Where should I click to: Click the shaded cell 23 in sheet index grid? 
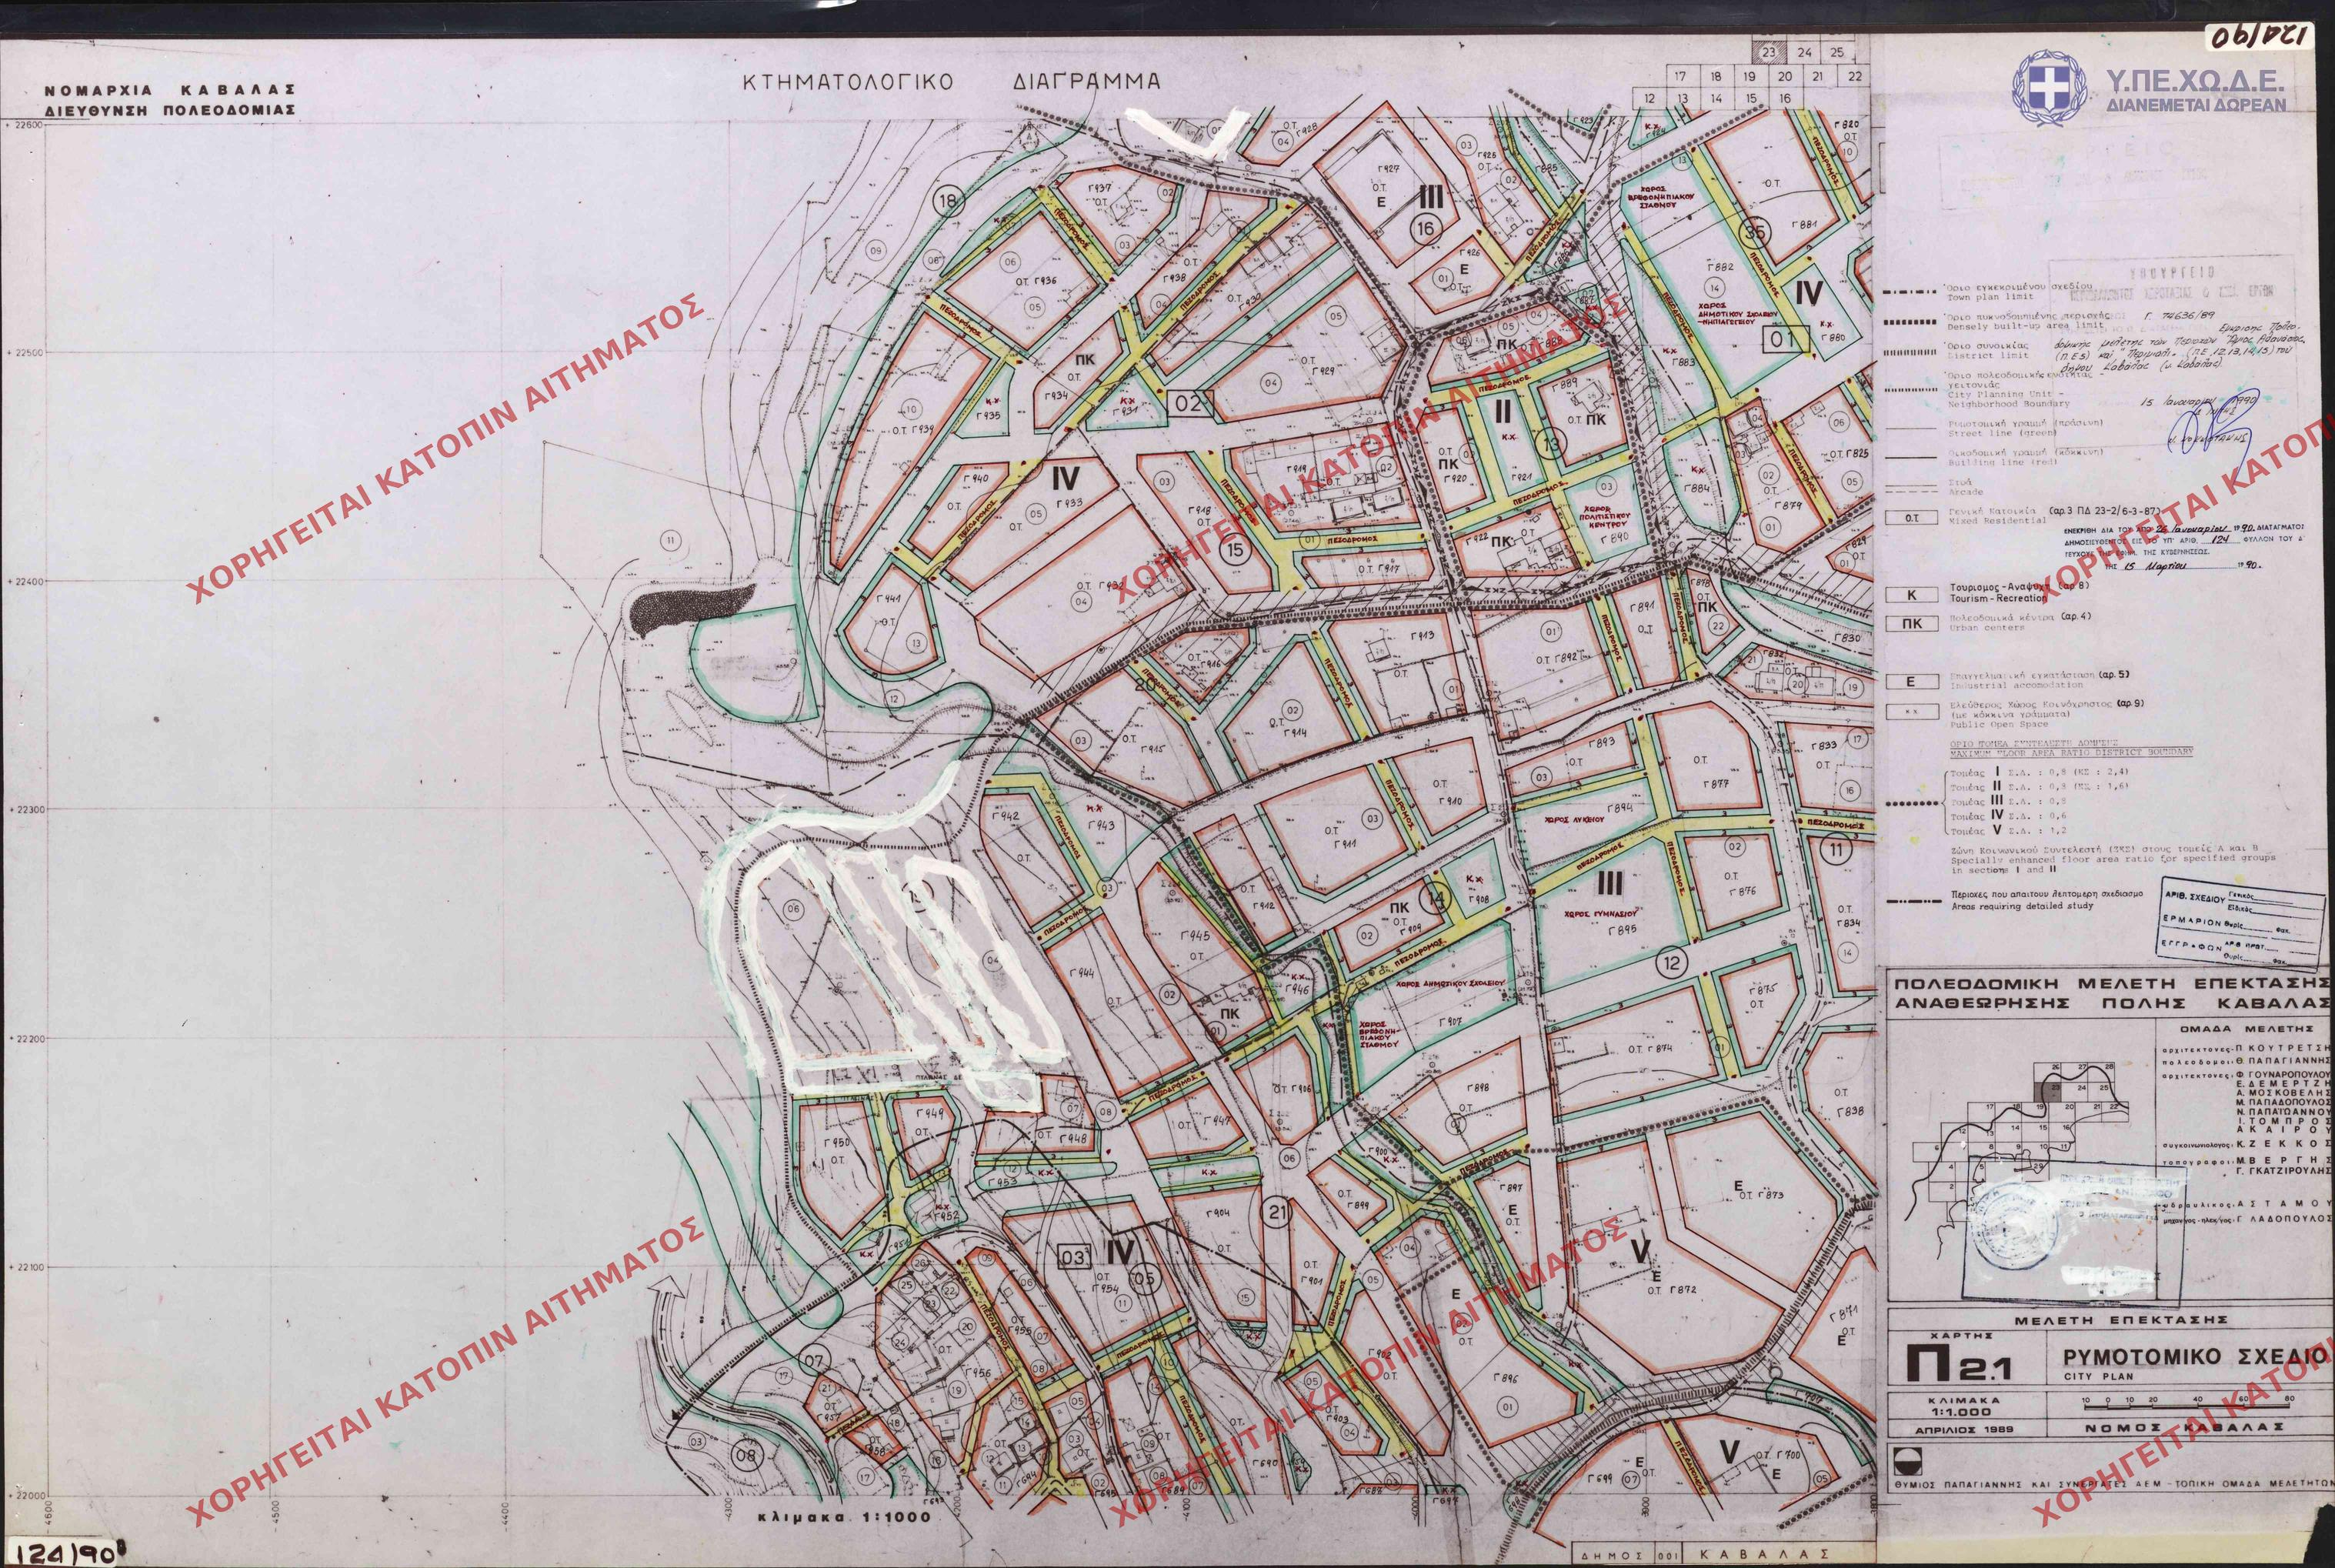[1769, 54]
